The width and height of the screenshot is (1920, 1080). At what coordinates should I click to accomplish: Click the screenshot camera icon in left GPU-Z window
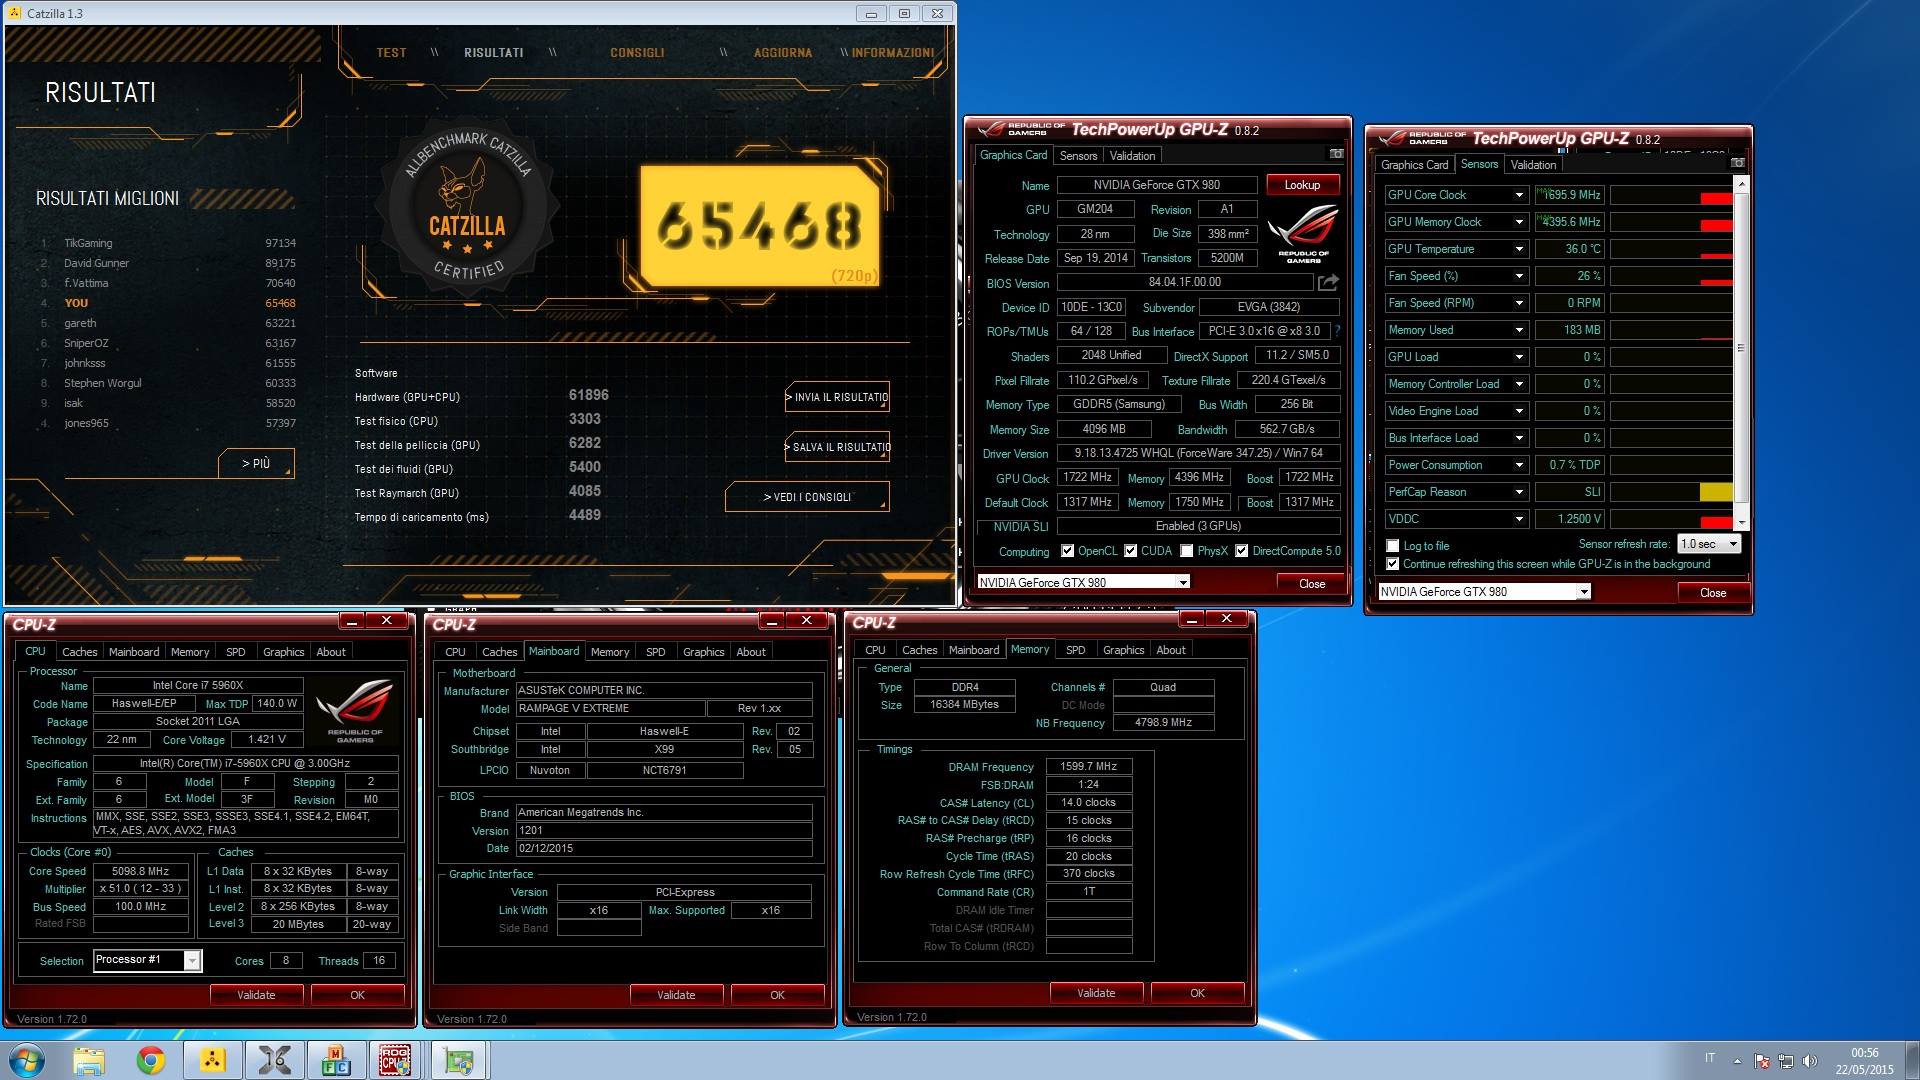pyautogui.click(x=1336, y=154)
